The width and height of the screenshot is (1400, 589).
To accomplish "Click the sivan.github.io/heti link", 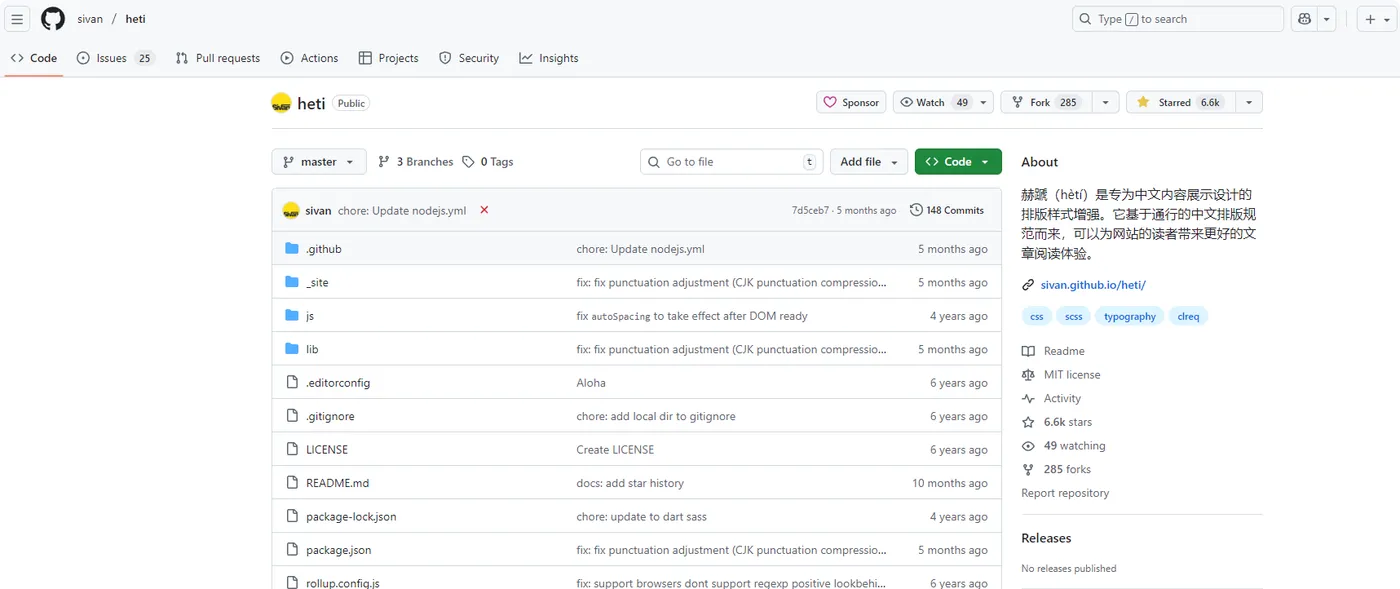I will point(1093,285).
